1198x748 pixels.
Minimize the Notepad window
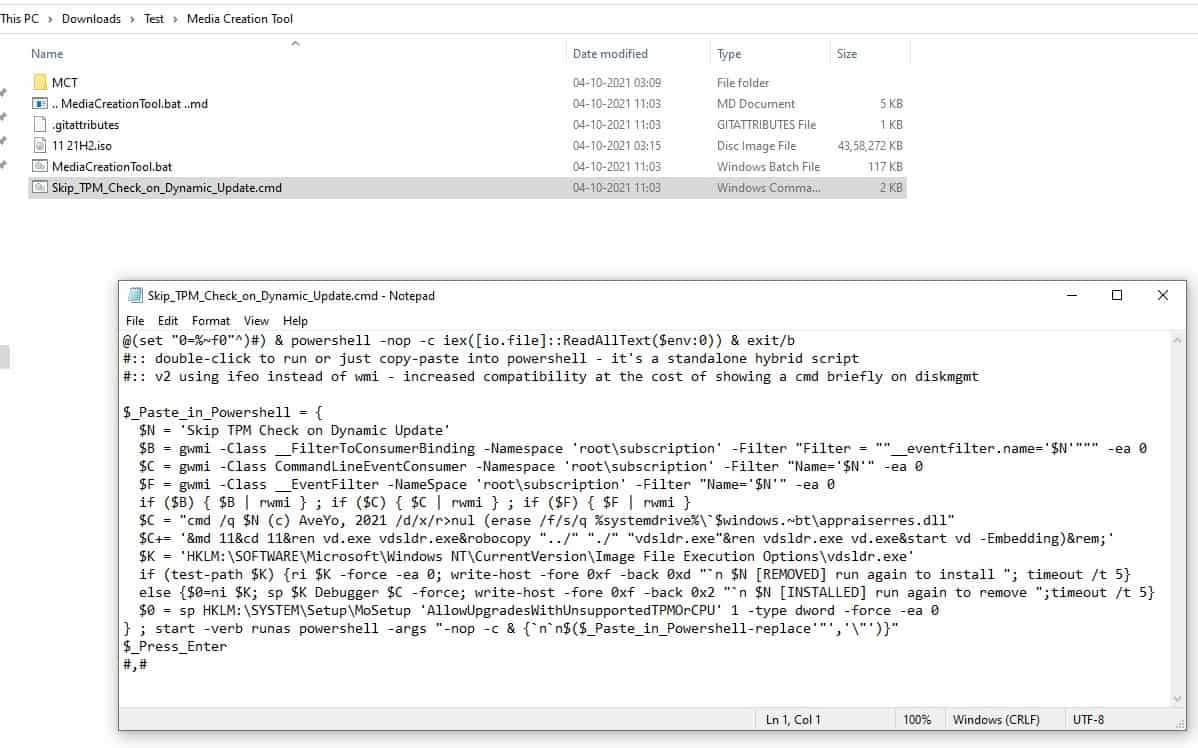pos(1072,295)
